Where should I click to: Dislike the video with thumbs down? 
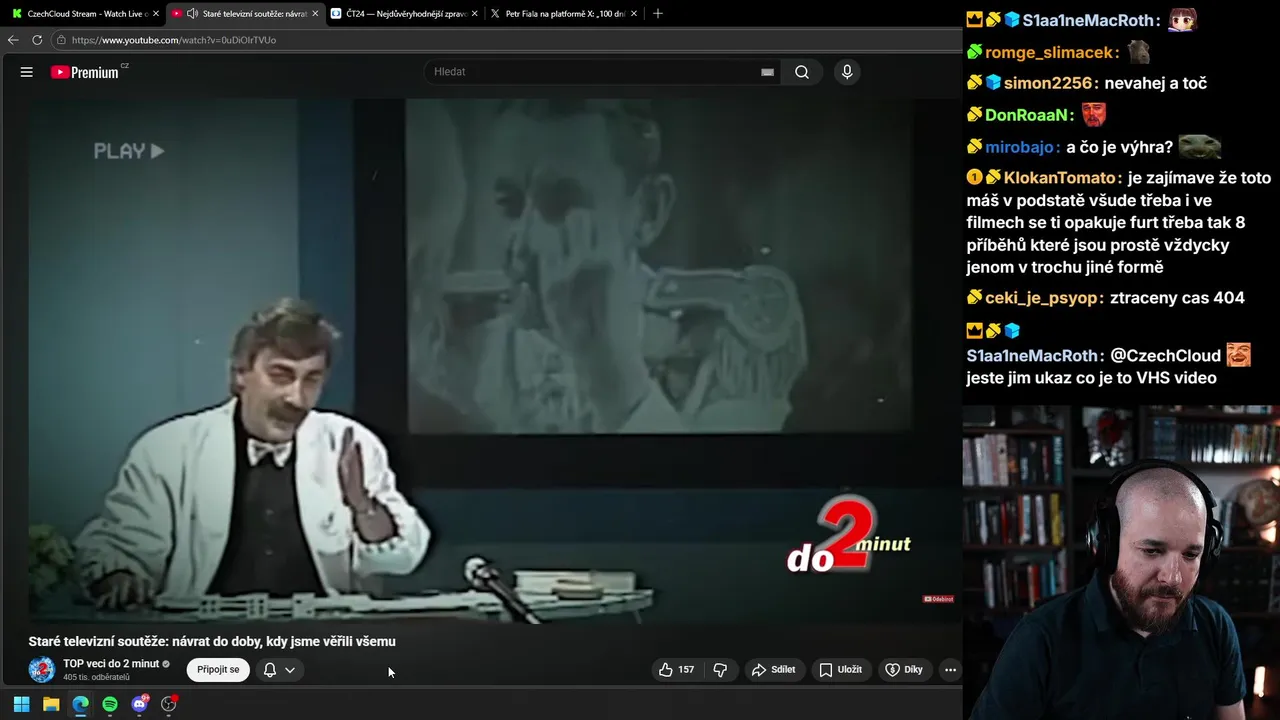(720, 670)
